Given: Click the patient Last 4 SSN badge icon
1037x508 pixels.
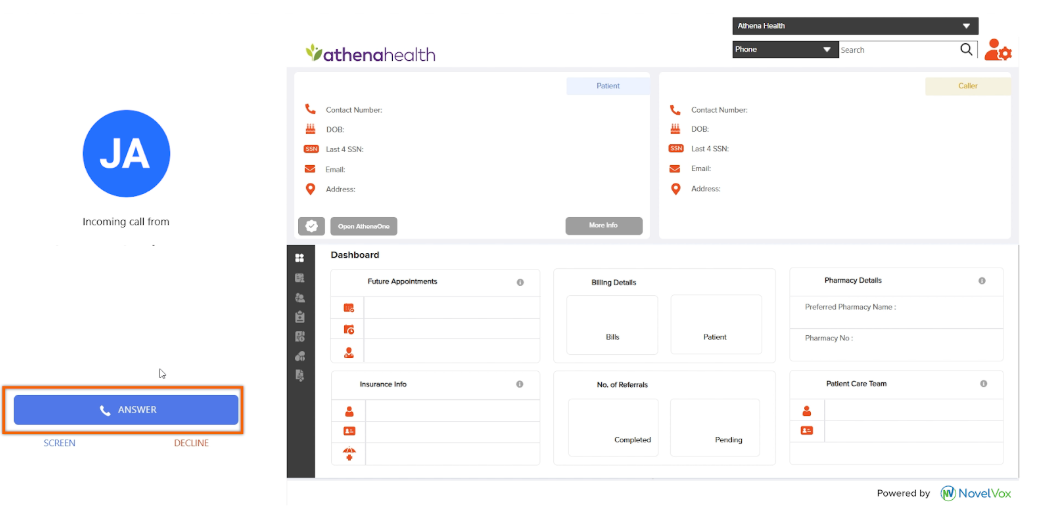Looking at the screenshot, I should (x=310, y=149).
